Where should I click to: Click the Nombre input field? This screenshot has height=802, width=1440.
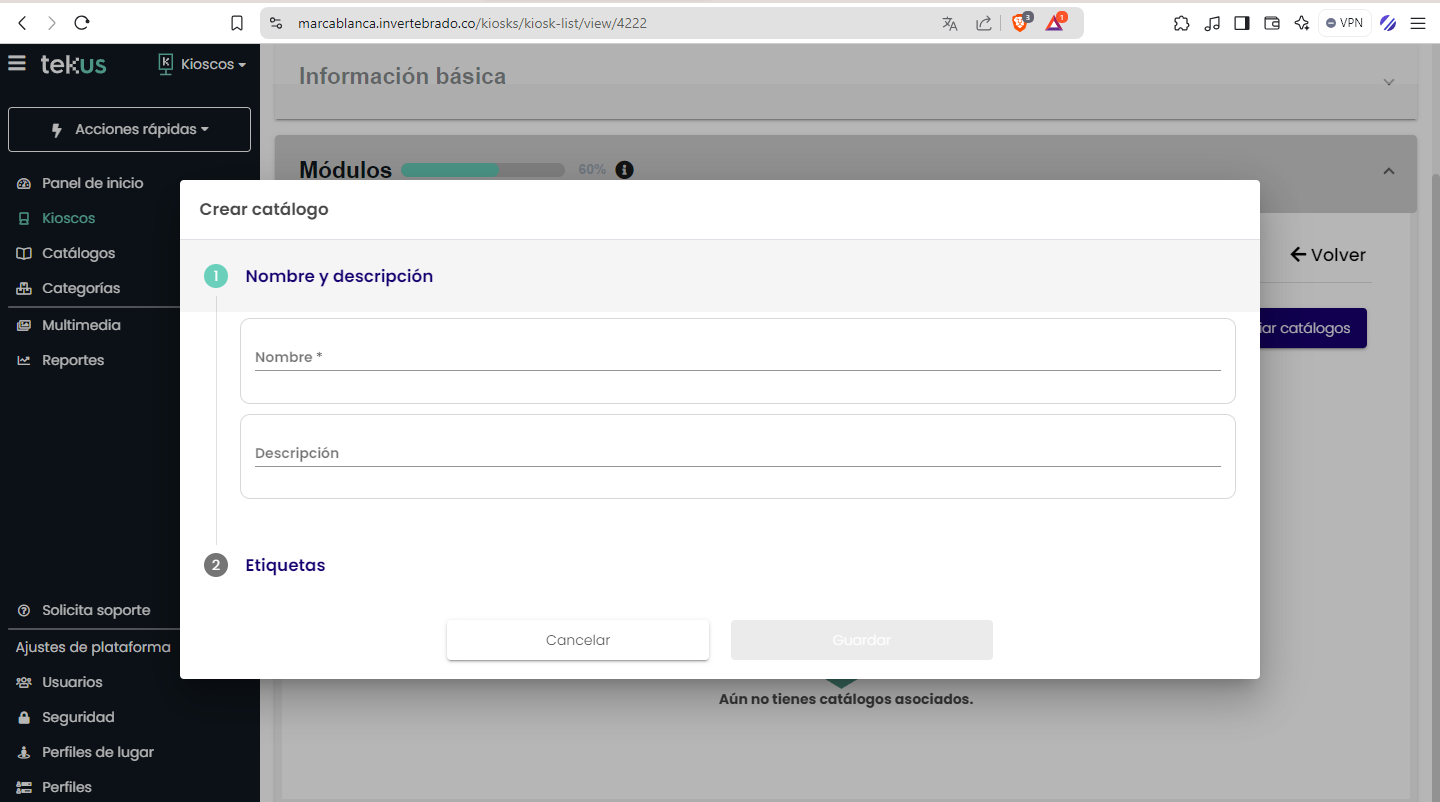[737, 357]
